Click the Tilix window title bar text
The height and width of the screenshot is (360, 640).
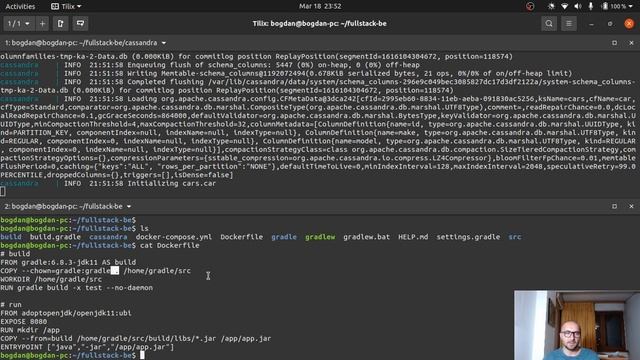click(x=320, y=24)
